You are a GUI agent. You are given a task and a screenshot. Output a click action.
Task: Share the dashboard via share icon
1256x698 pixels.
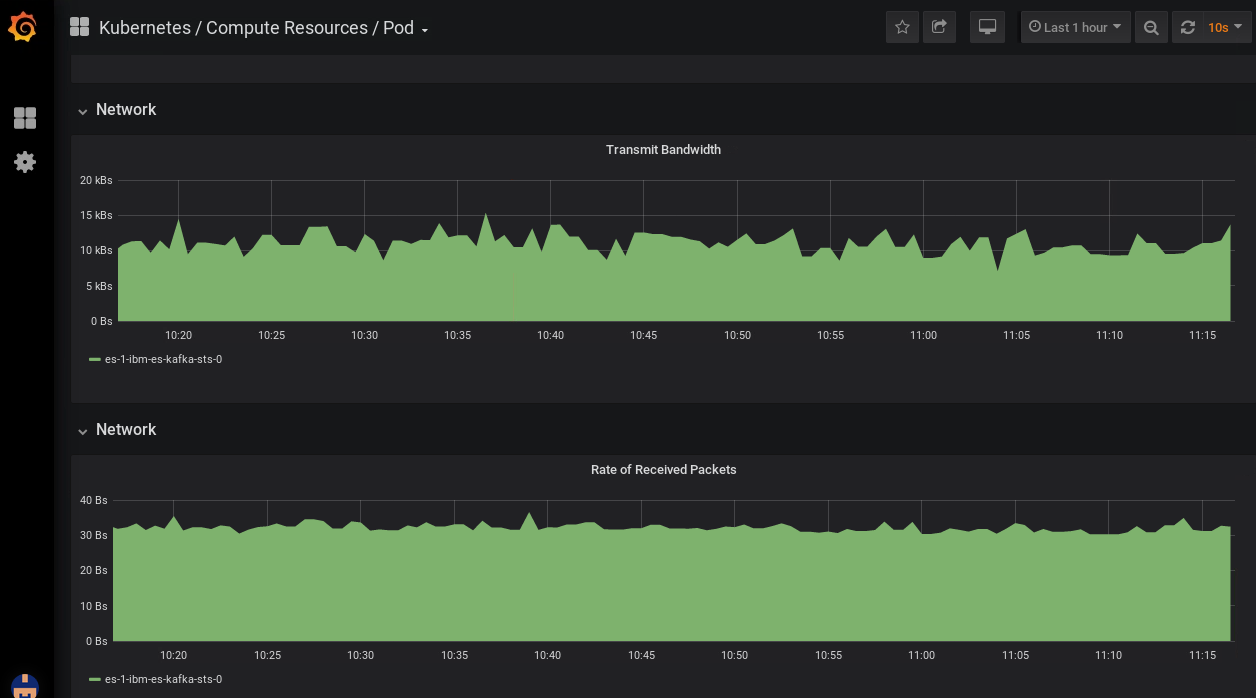tap(939, 27)
